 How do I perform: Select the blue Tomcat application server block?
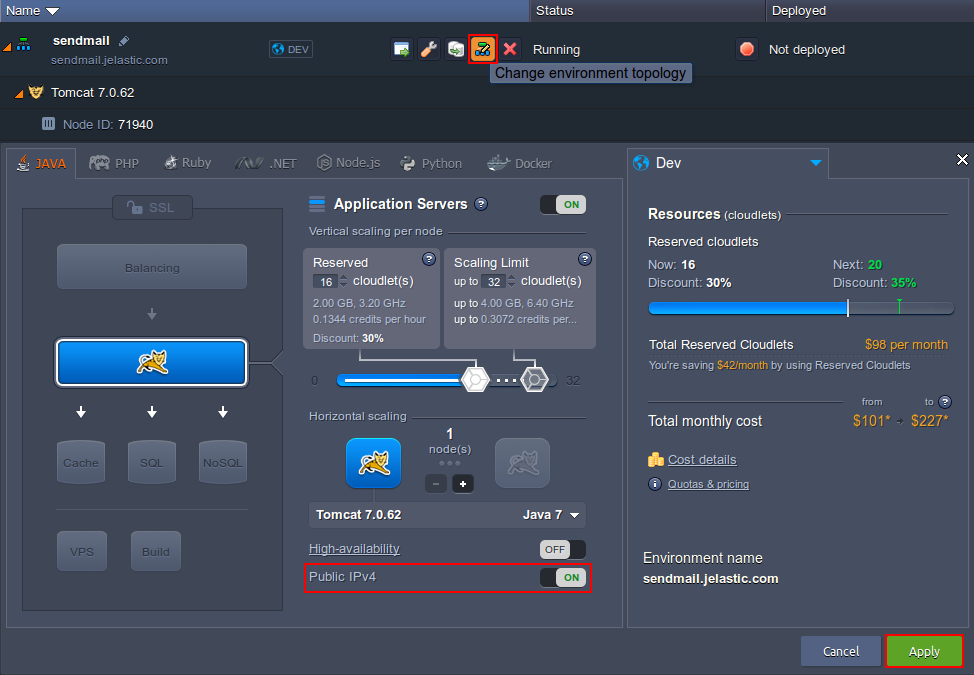[152, 363]
